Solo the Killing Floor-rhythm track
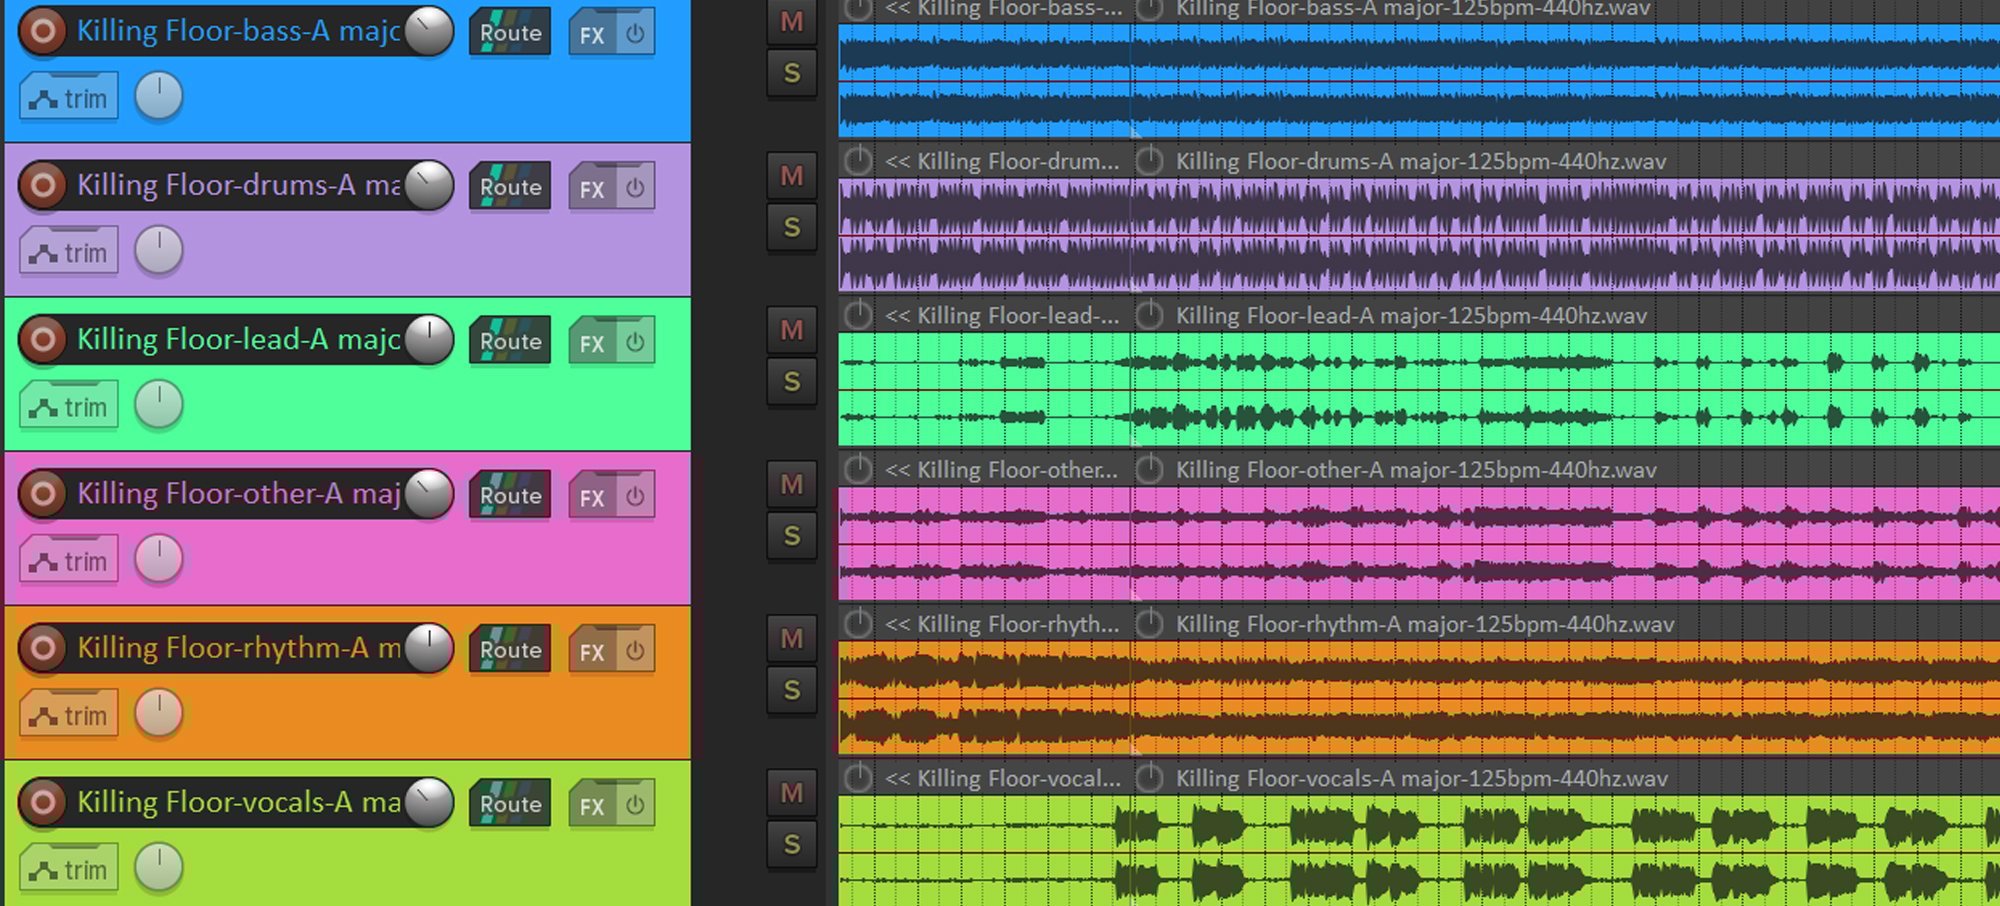 tap(792, 691)
